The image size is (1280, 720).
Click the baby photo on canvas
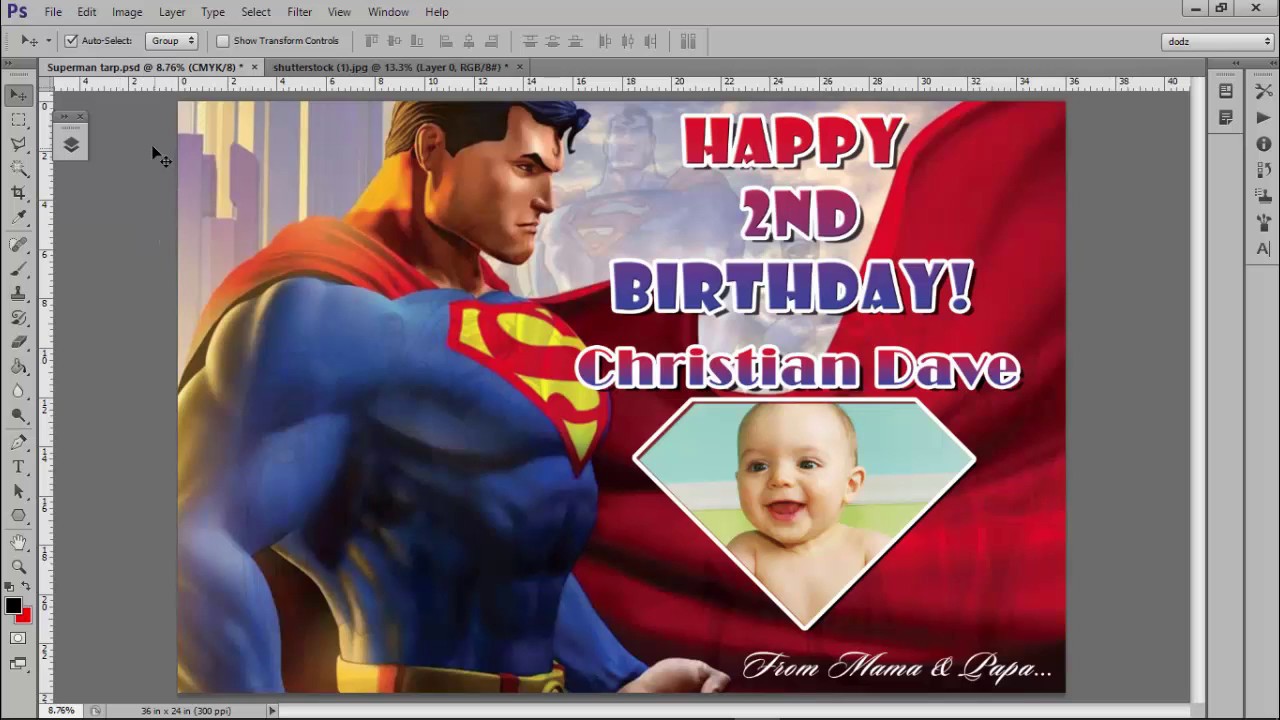(x=805, y=512)
